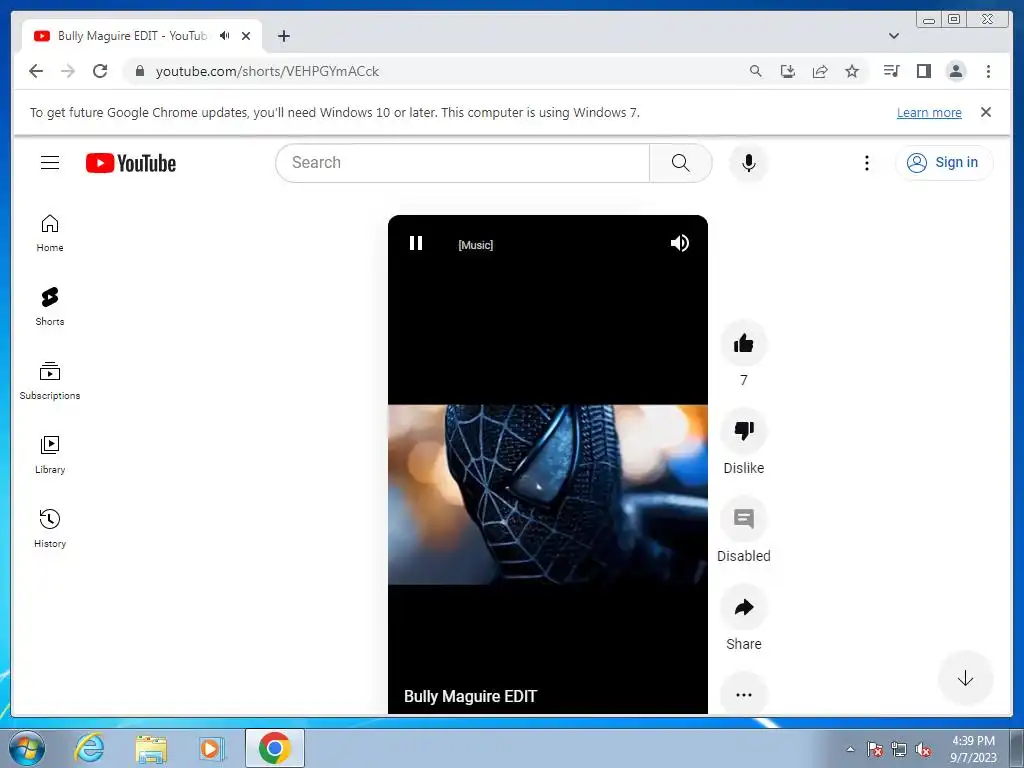Open Shorts in the sidebar
The image size is (1024, 768).
click(x=50, y=307)
